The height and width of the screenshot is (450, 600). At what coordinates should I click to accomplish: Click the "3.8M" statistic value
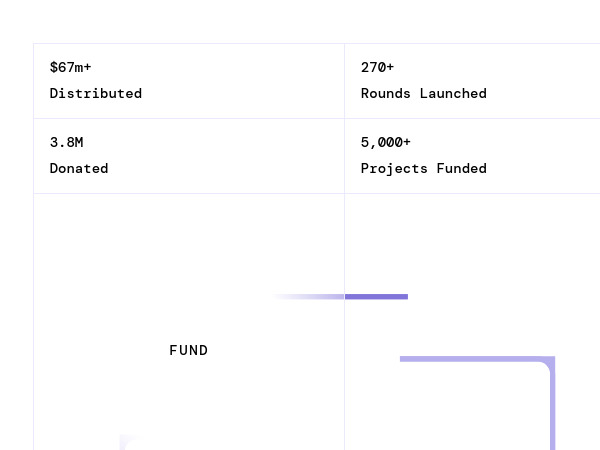pyautogui.click(x=66, y=142)
